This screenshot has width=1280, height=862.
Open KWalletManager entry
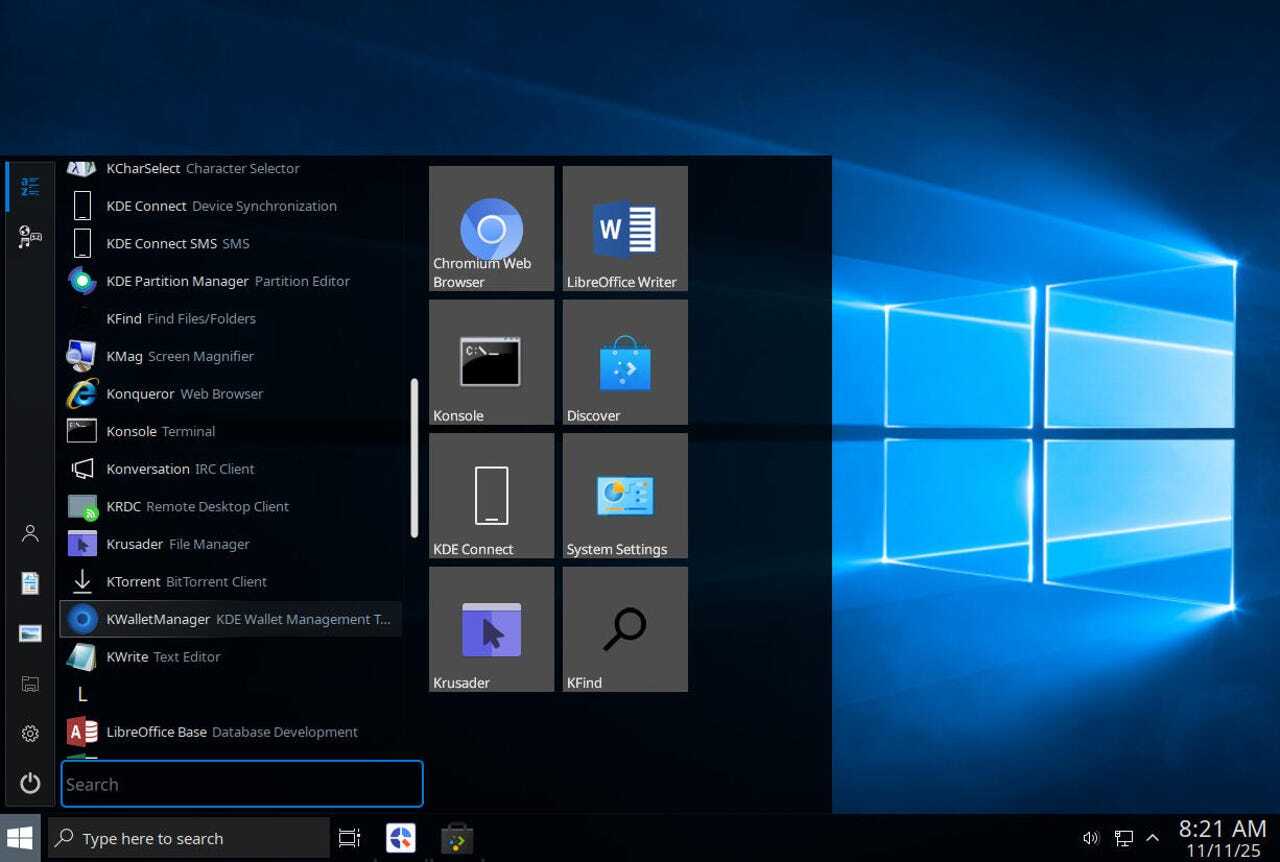[231, 619]
